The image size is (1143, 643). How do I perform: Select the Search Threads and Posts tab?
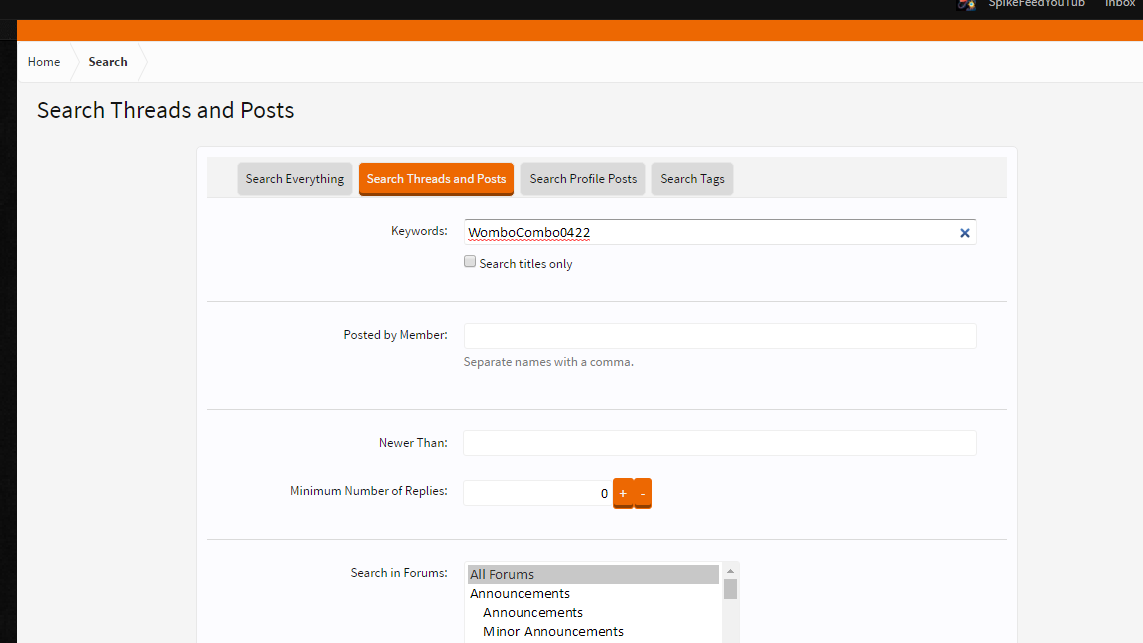[x=437, y=179]
